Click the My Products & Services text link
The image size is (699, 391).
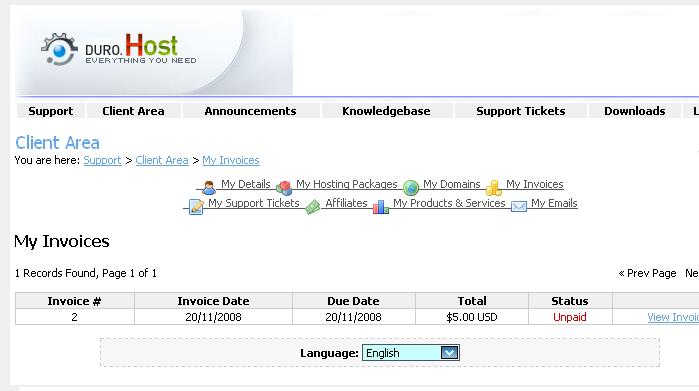449,203
